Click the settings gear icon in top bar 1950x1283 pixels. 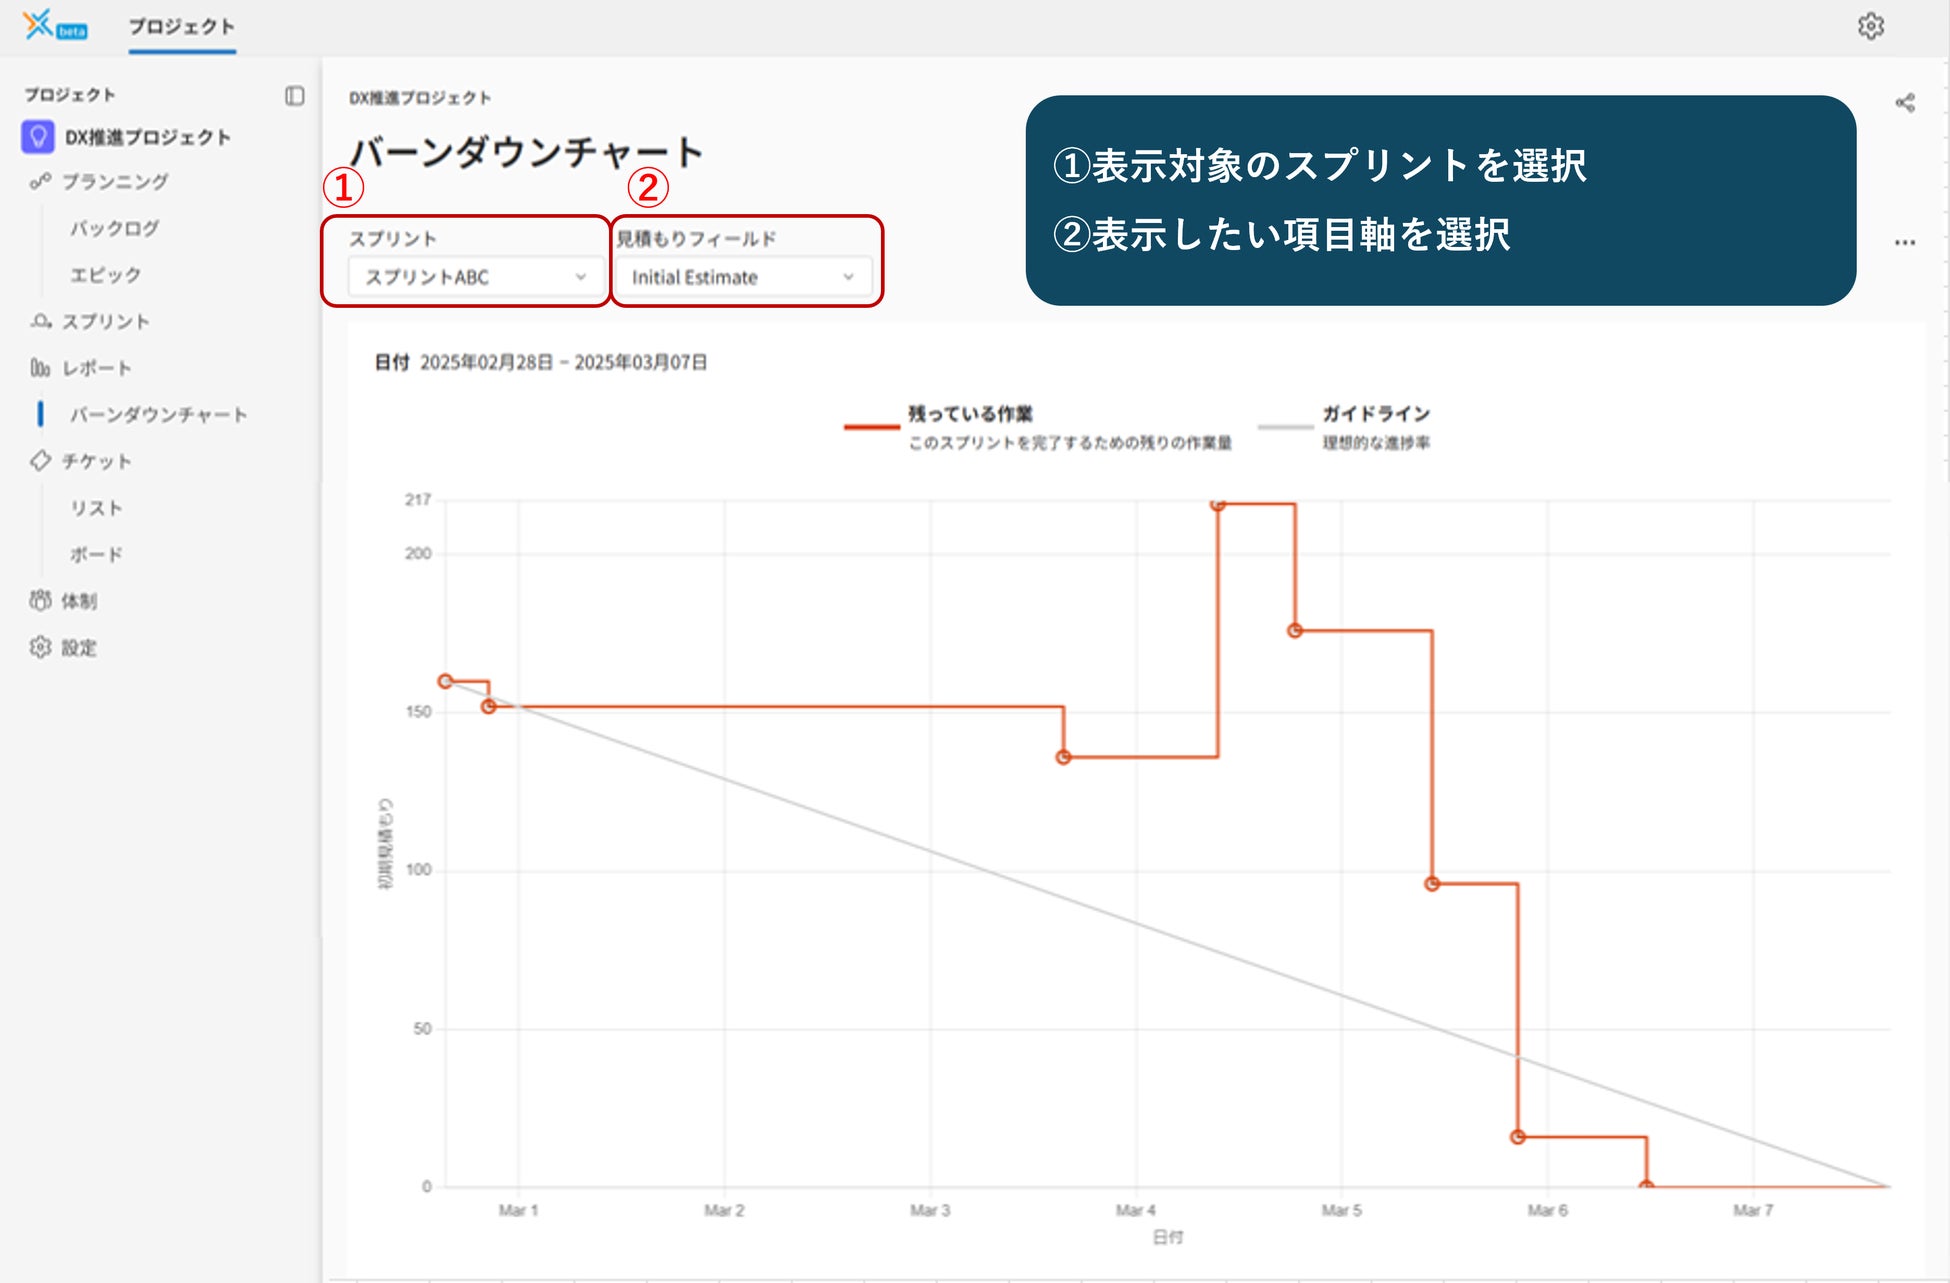click(1870, 26)
